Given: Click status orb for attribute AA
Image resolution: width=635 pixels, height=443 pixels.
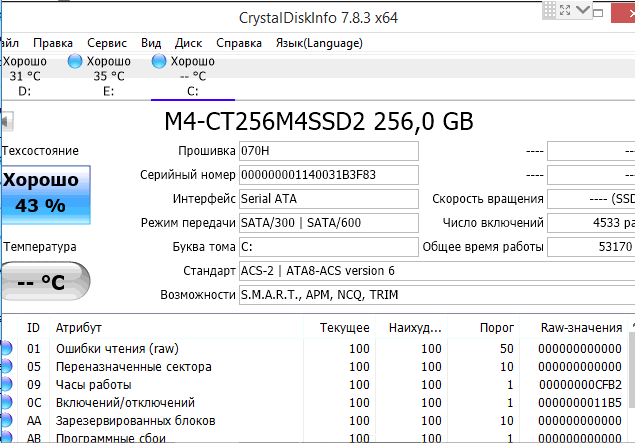Looking at the screenshot, I should pos(6,420).
